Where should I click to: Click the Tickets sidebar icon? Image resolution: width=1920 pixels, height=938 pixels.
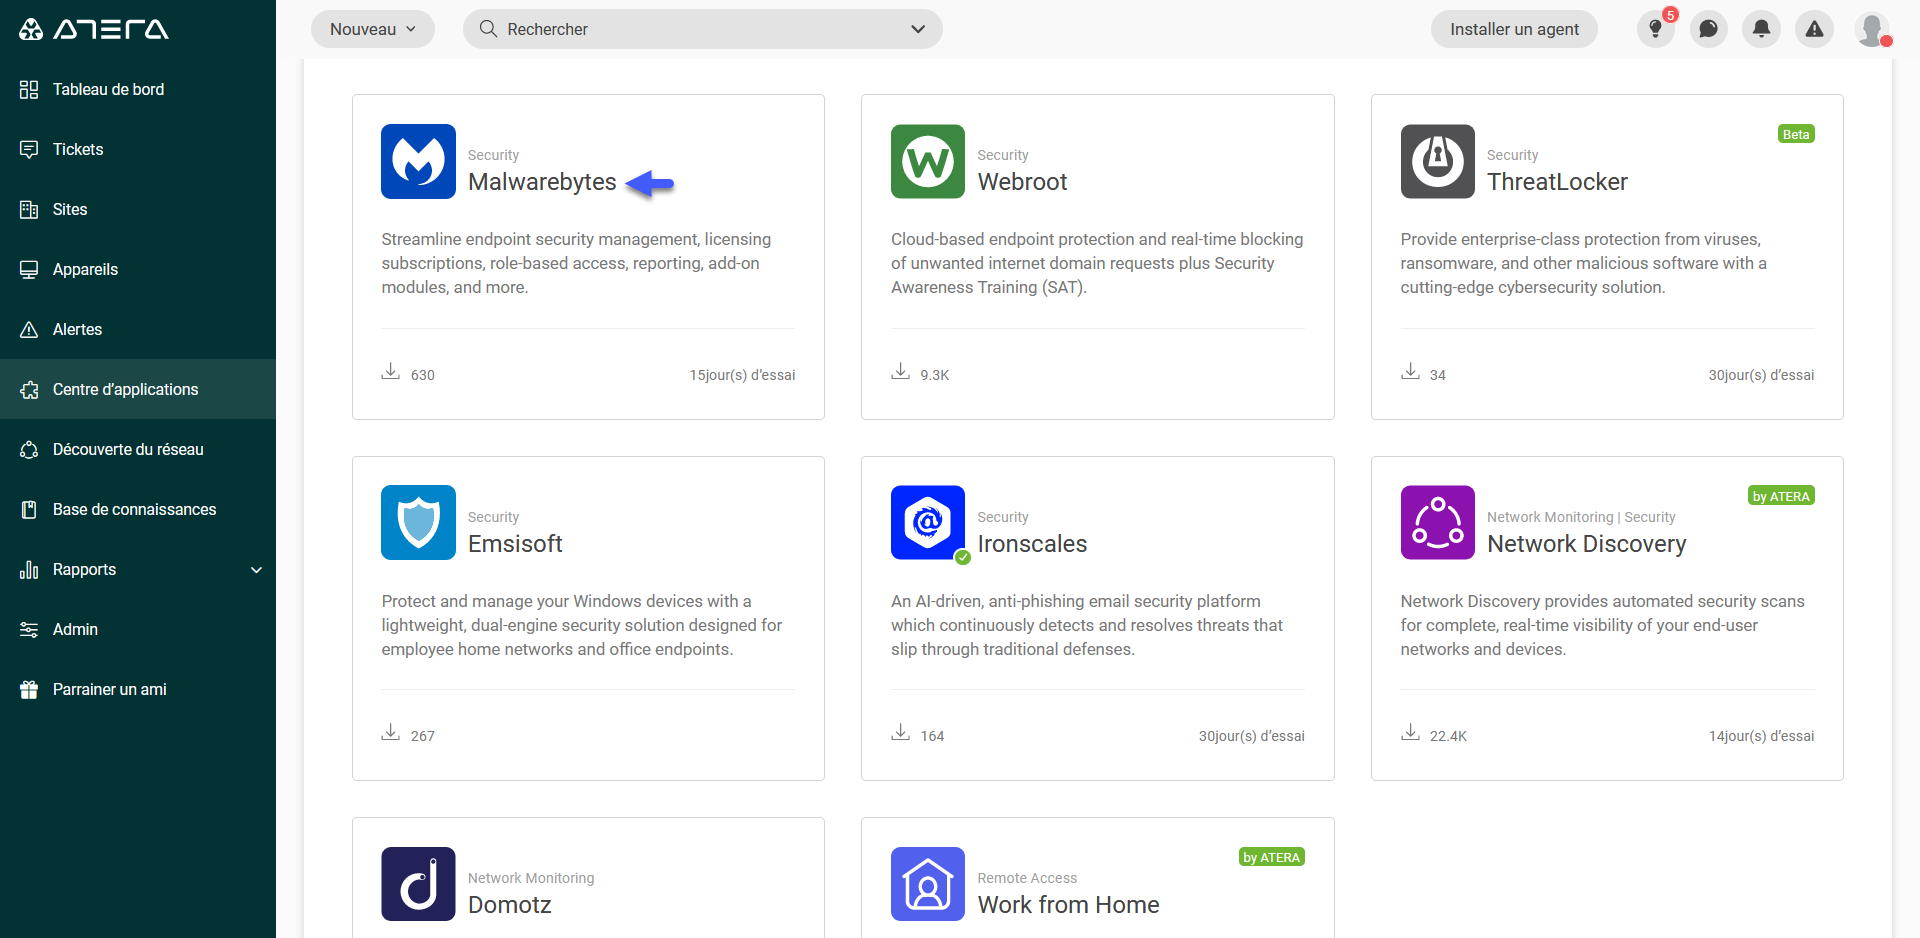tap(29, 150)
